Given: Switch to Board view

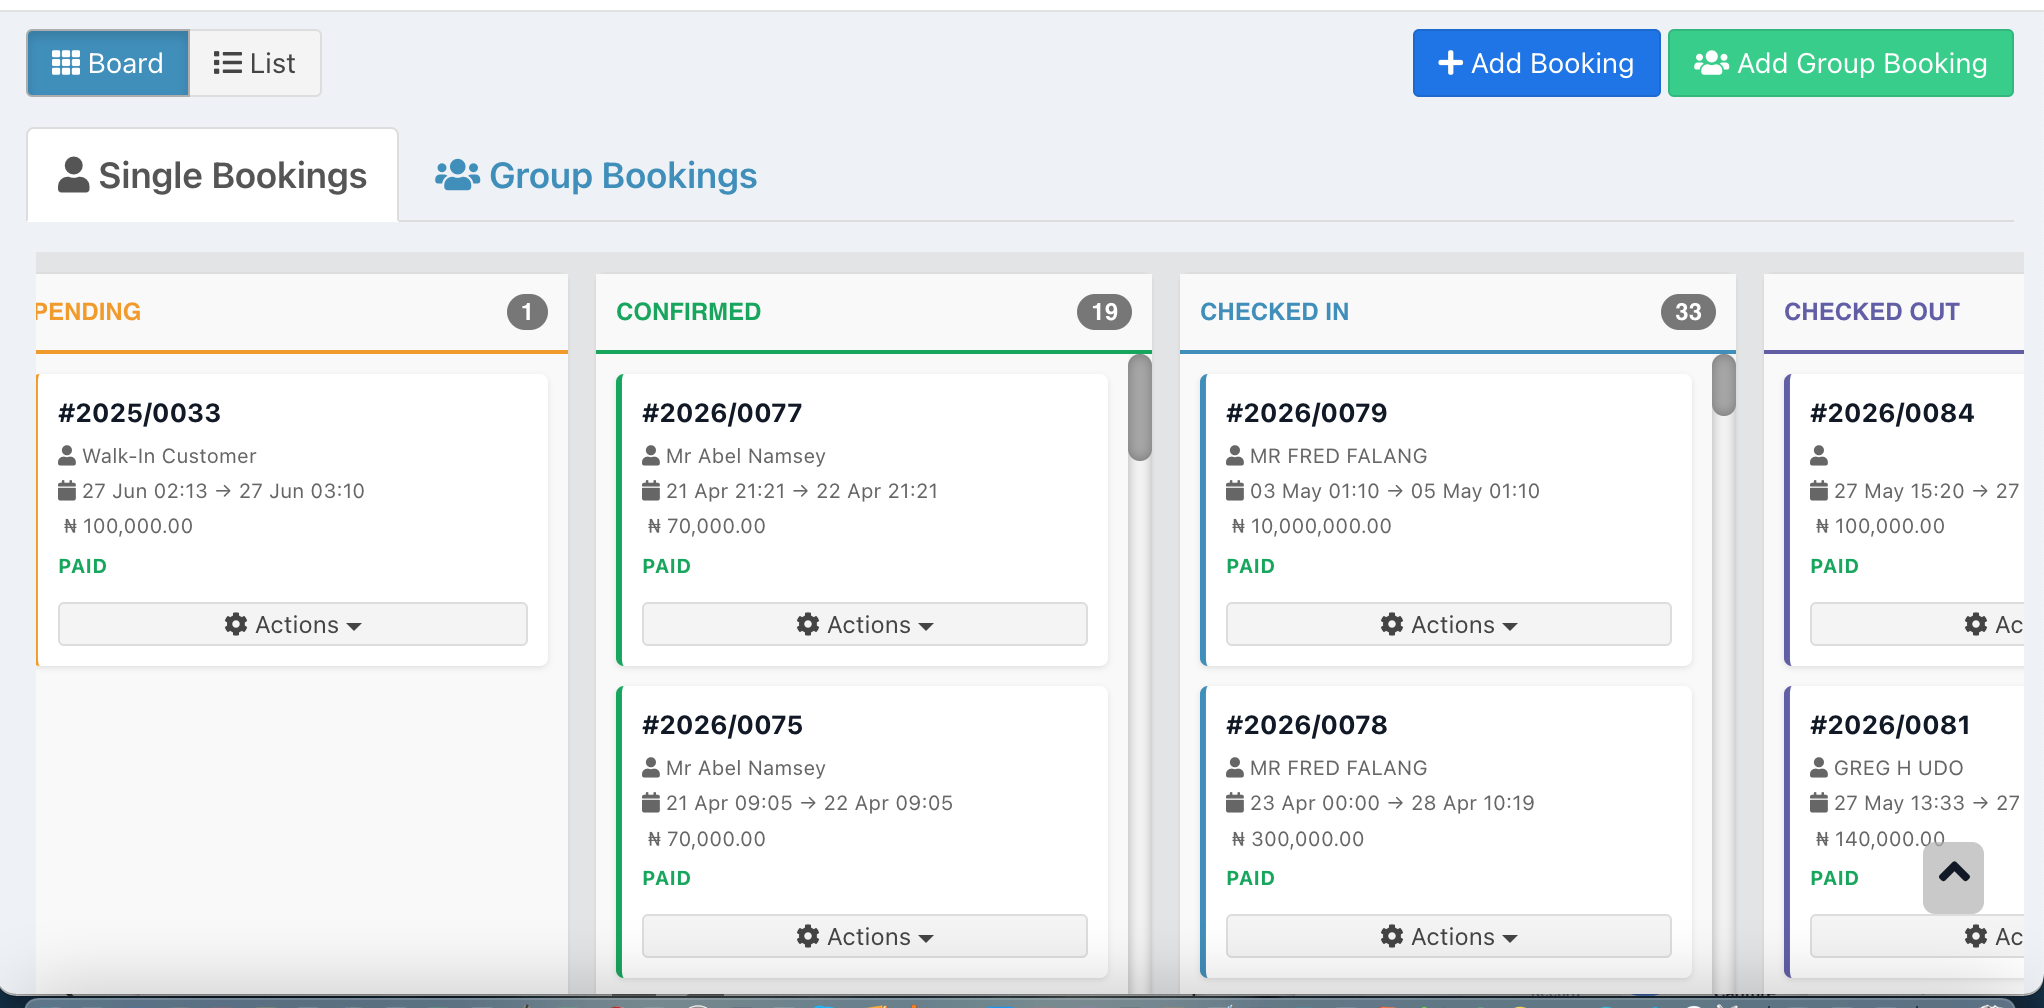Looking at the screenshot, I should (108, 63).
